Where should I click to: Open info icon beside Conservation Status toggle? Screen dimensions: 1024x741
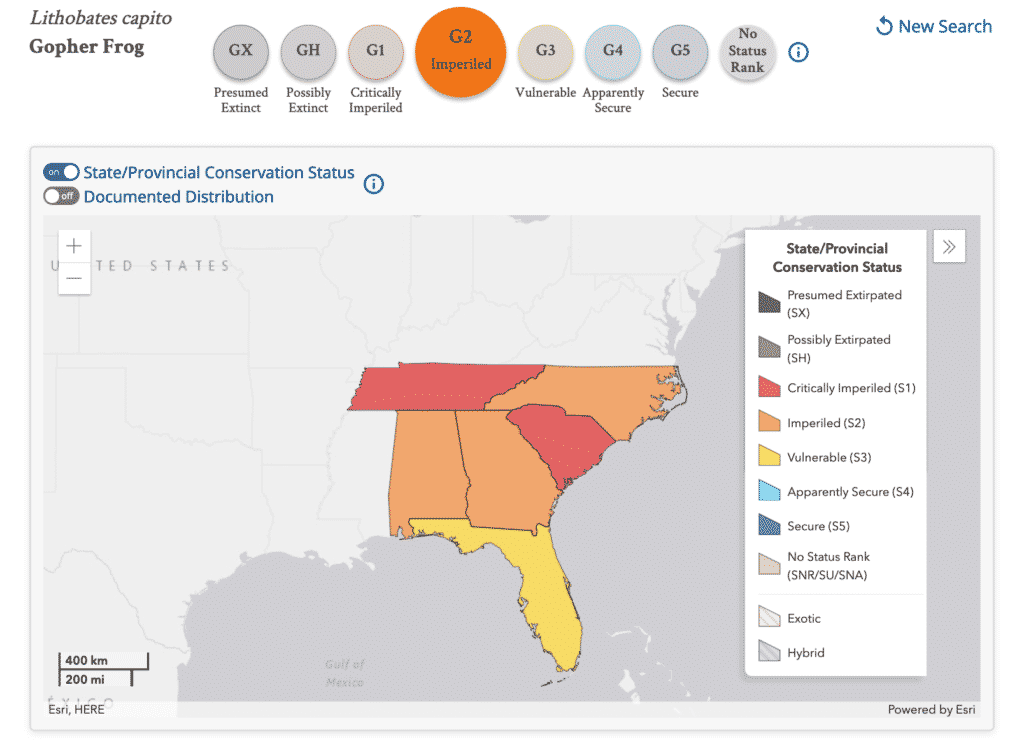(x=374, y=184)
